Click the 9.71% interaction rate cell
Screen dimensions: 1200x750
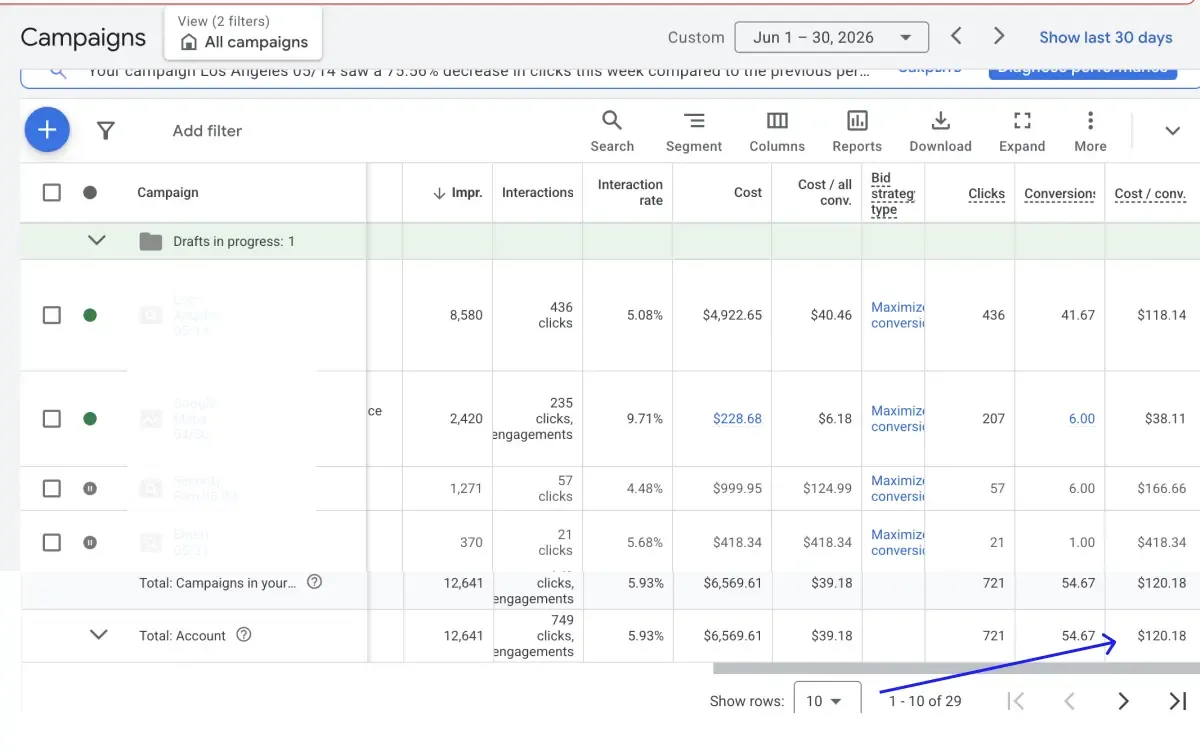pyautogui.click(x=645, y=419)
